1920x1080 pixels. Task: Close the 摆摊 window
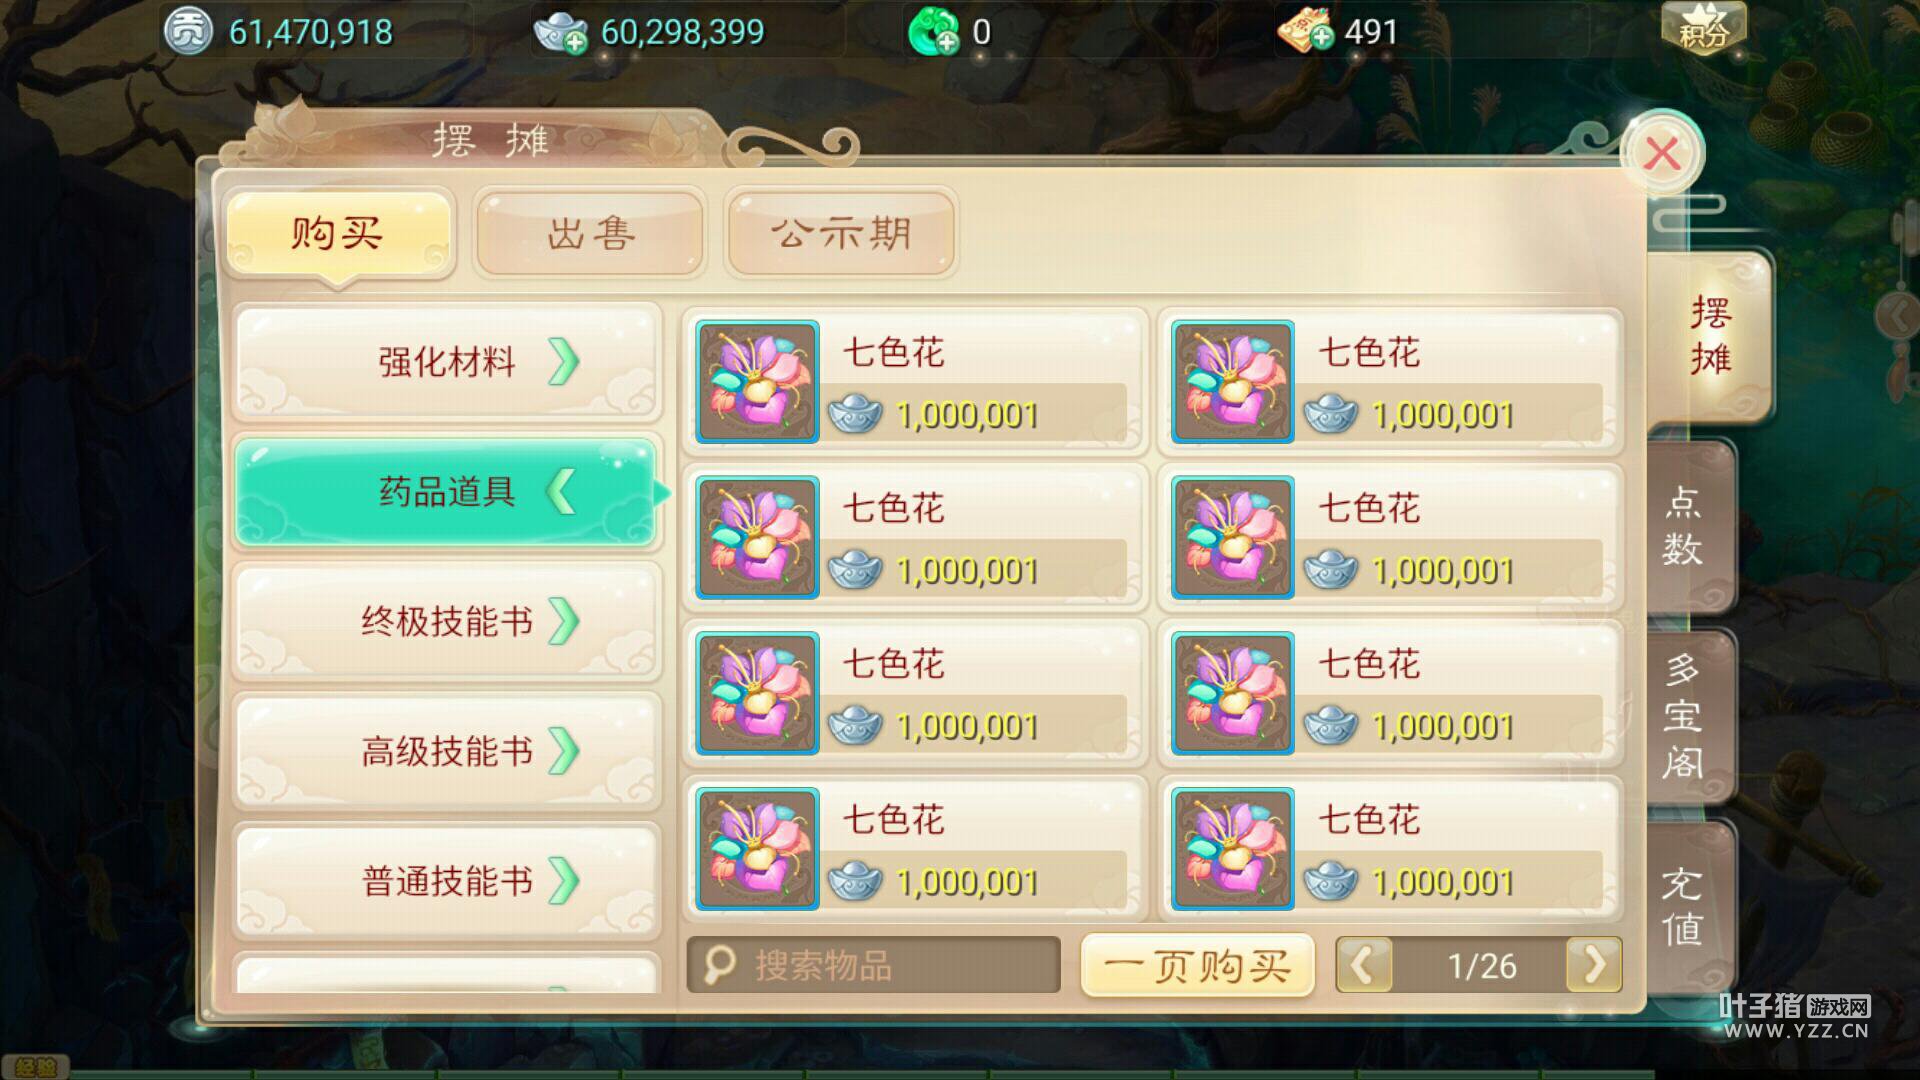pyautogui.click(x=1662, y=154)
